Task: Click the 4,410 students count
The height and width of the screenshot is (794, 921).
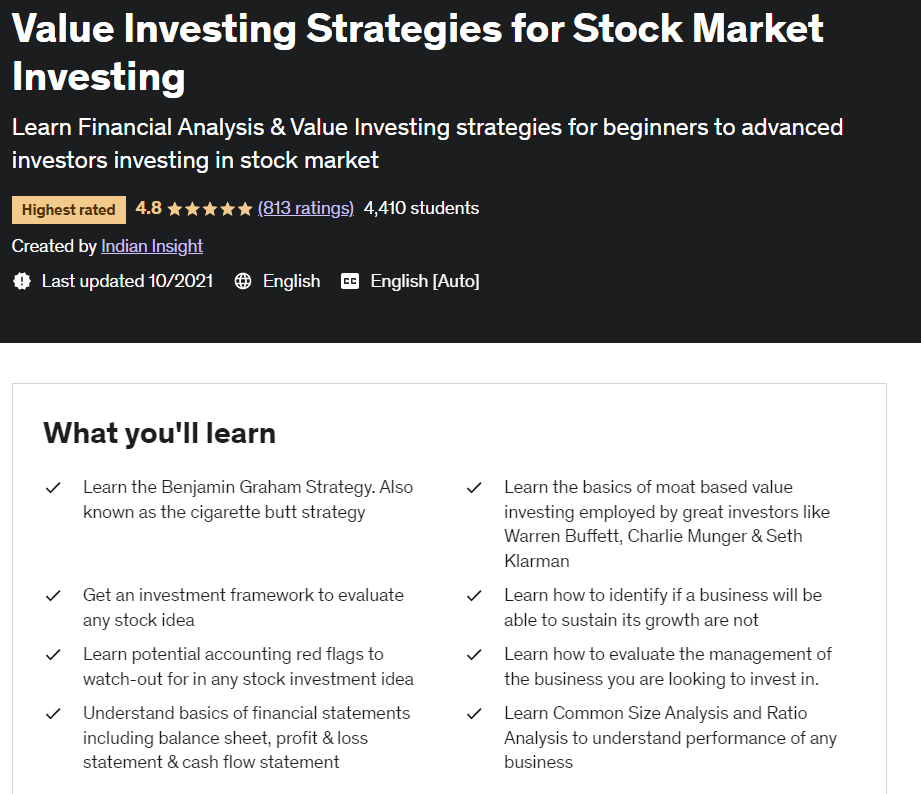Action: pyautogui.click(x=421, y=208)
